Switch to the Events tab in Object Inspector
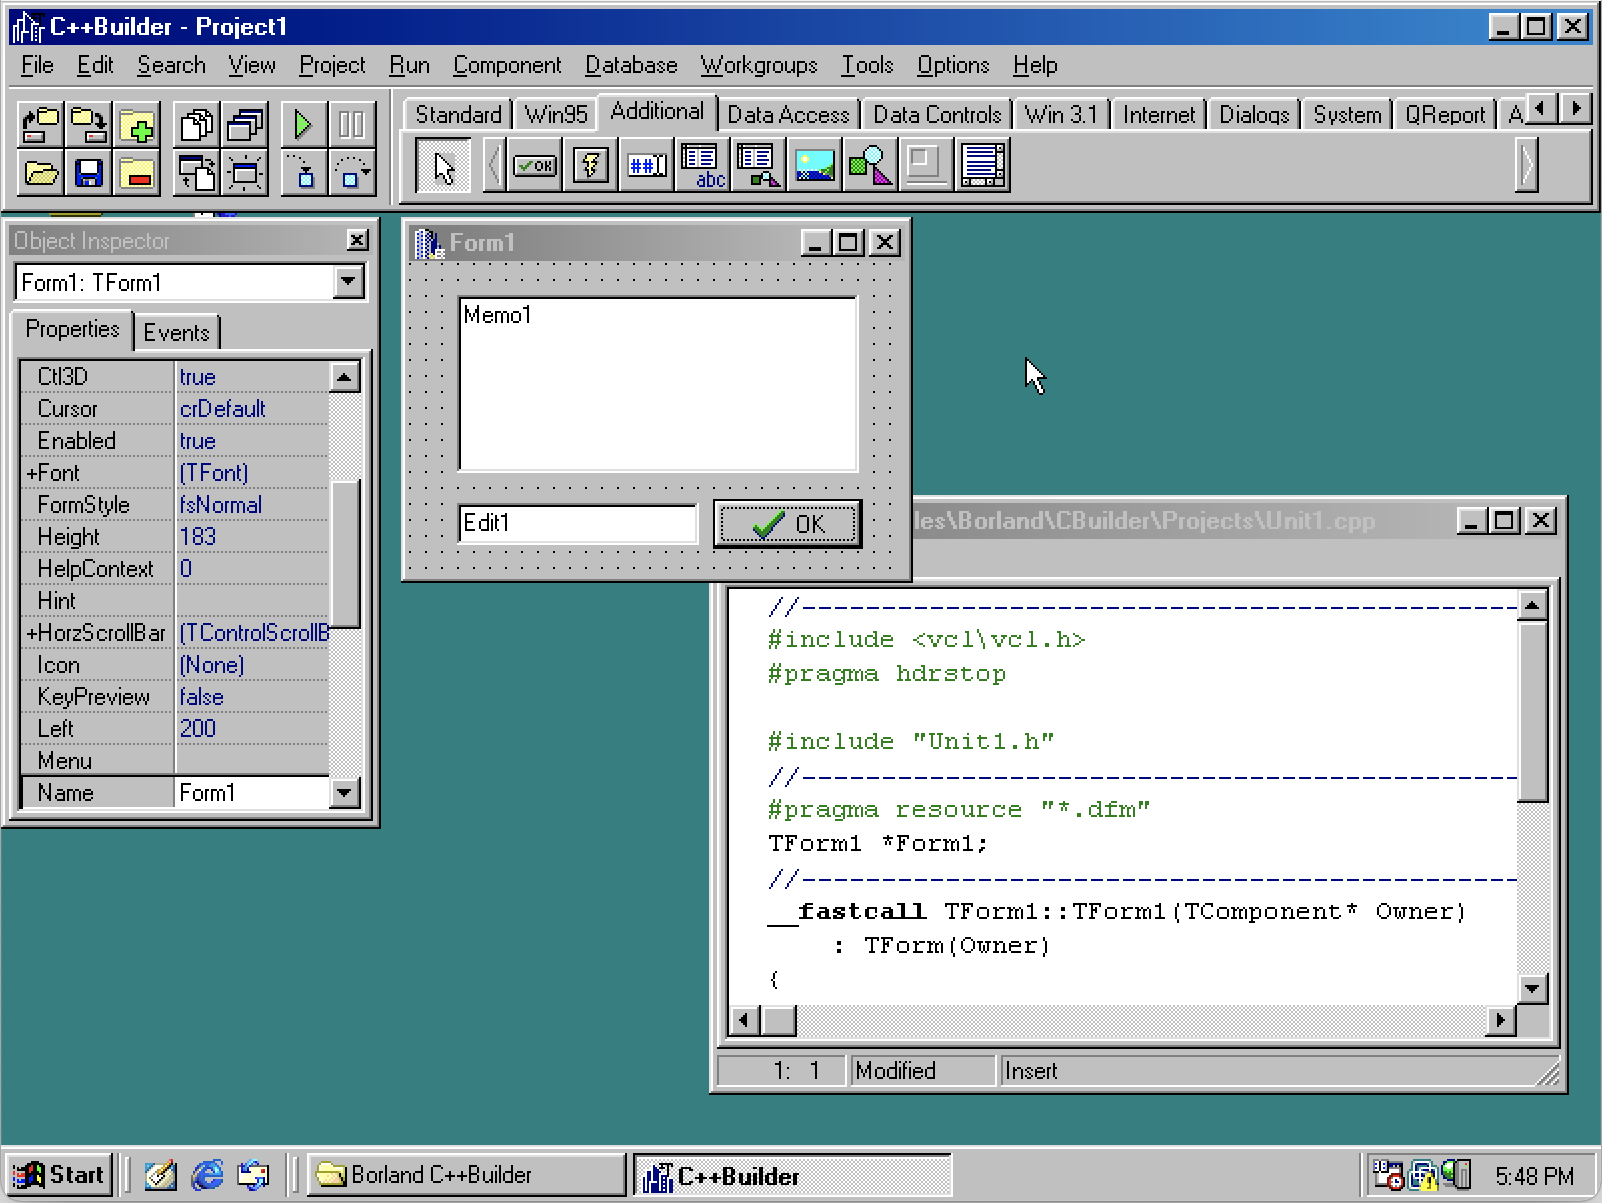This screenshot has height=1203, width=1602. tap(177, 331)
